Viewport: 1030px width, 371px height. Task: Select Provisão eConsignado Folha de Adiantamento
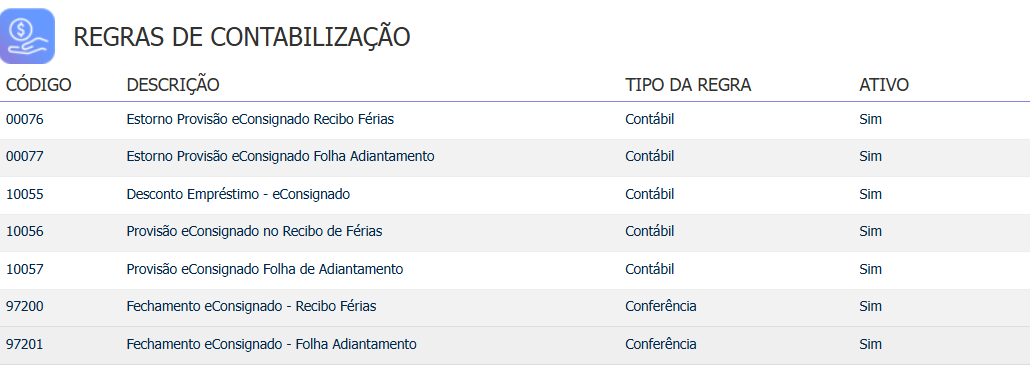coord(265,269)
